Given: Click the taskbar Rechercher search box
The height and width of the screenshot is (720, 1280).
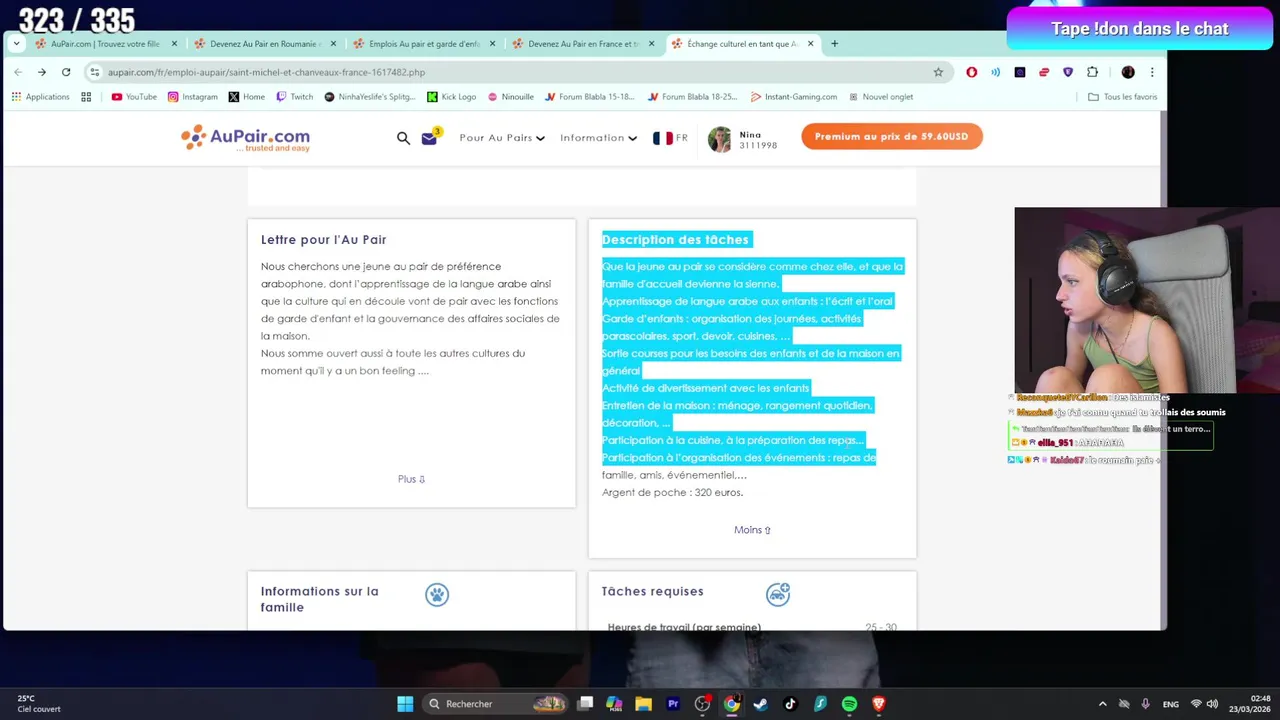Looking at the screenshot, I should [x=497, y=704].
